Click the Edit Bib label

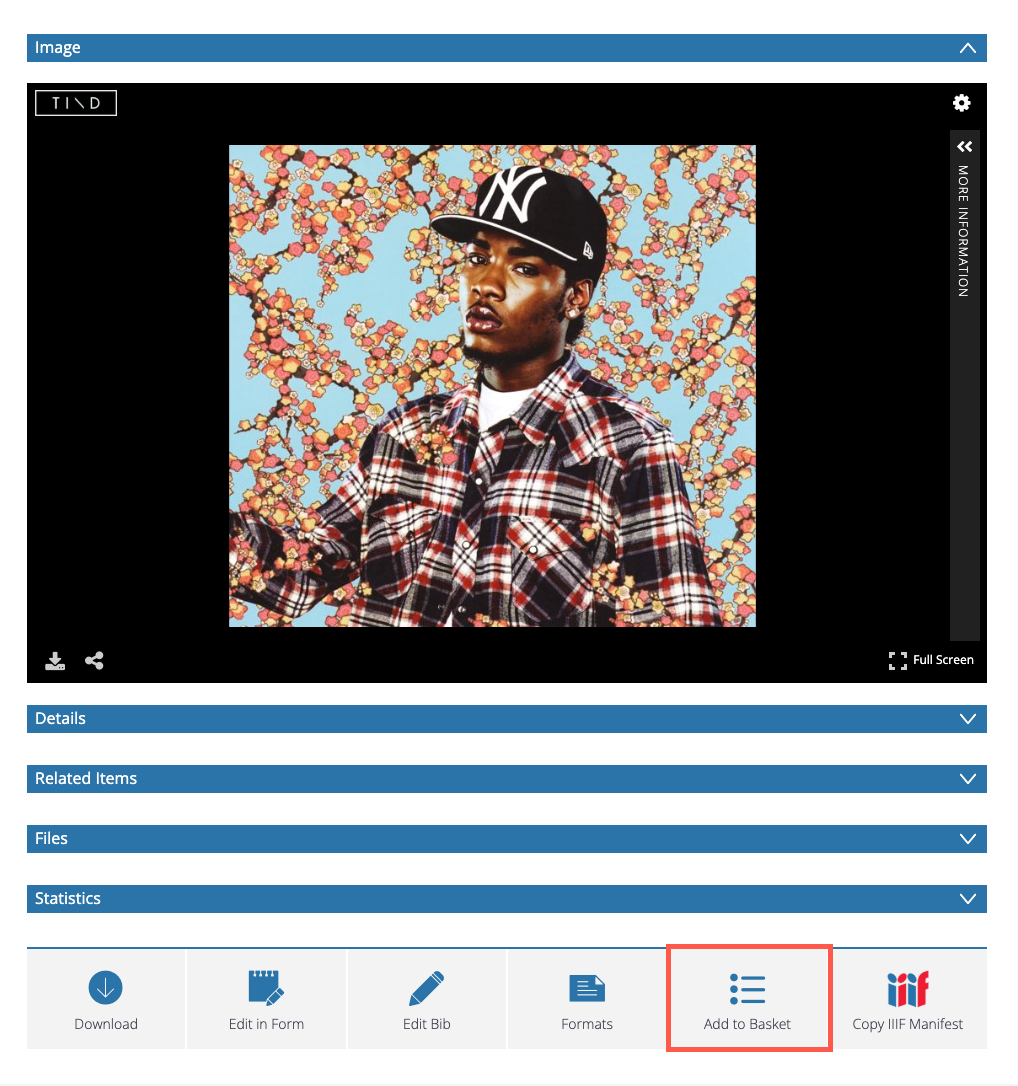click(x=427, y=1024)
